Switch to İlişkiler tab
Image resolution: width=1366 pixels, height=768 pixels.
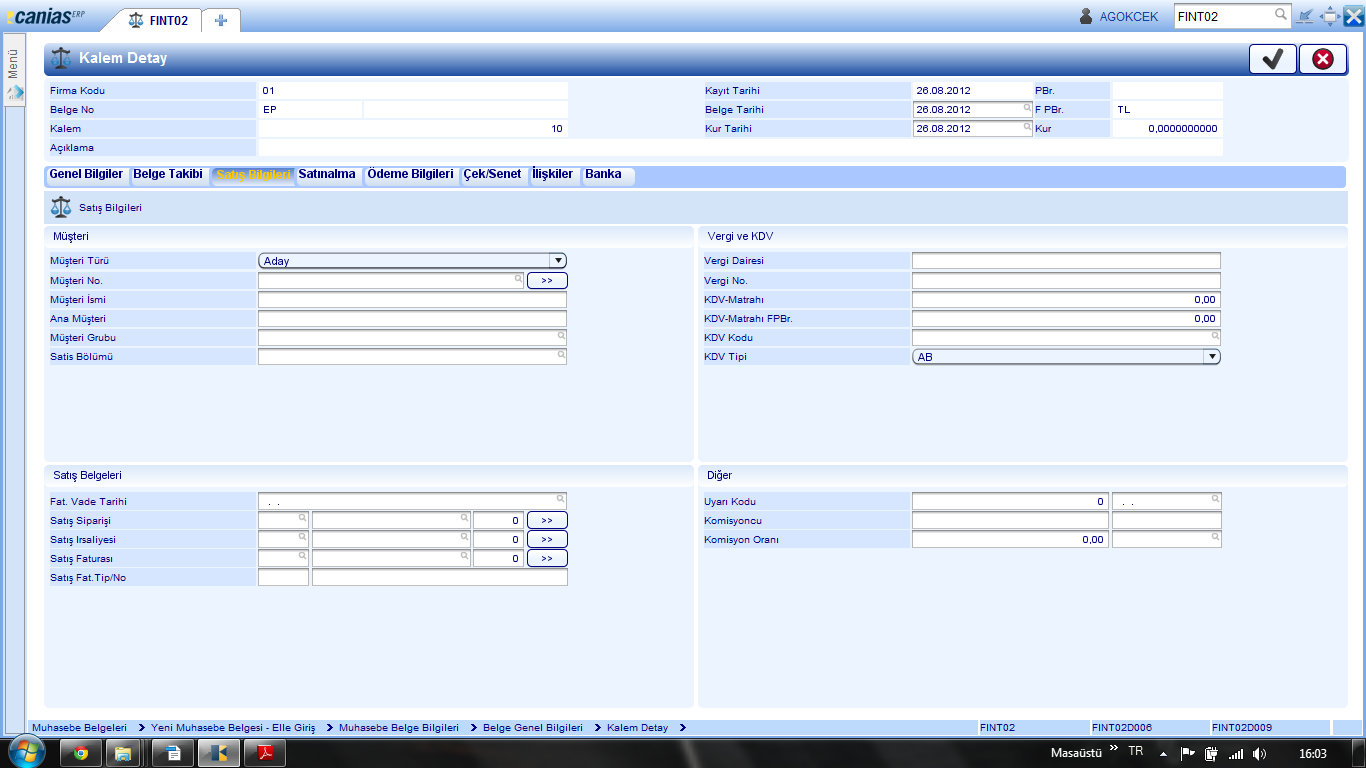click(x=553, y=174)
